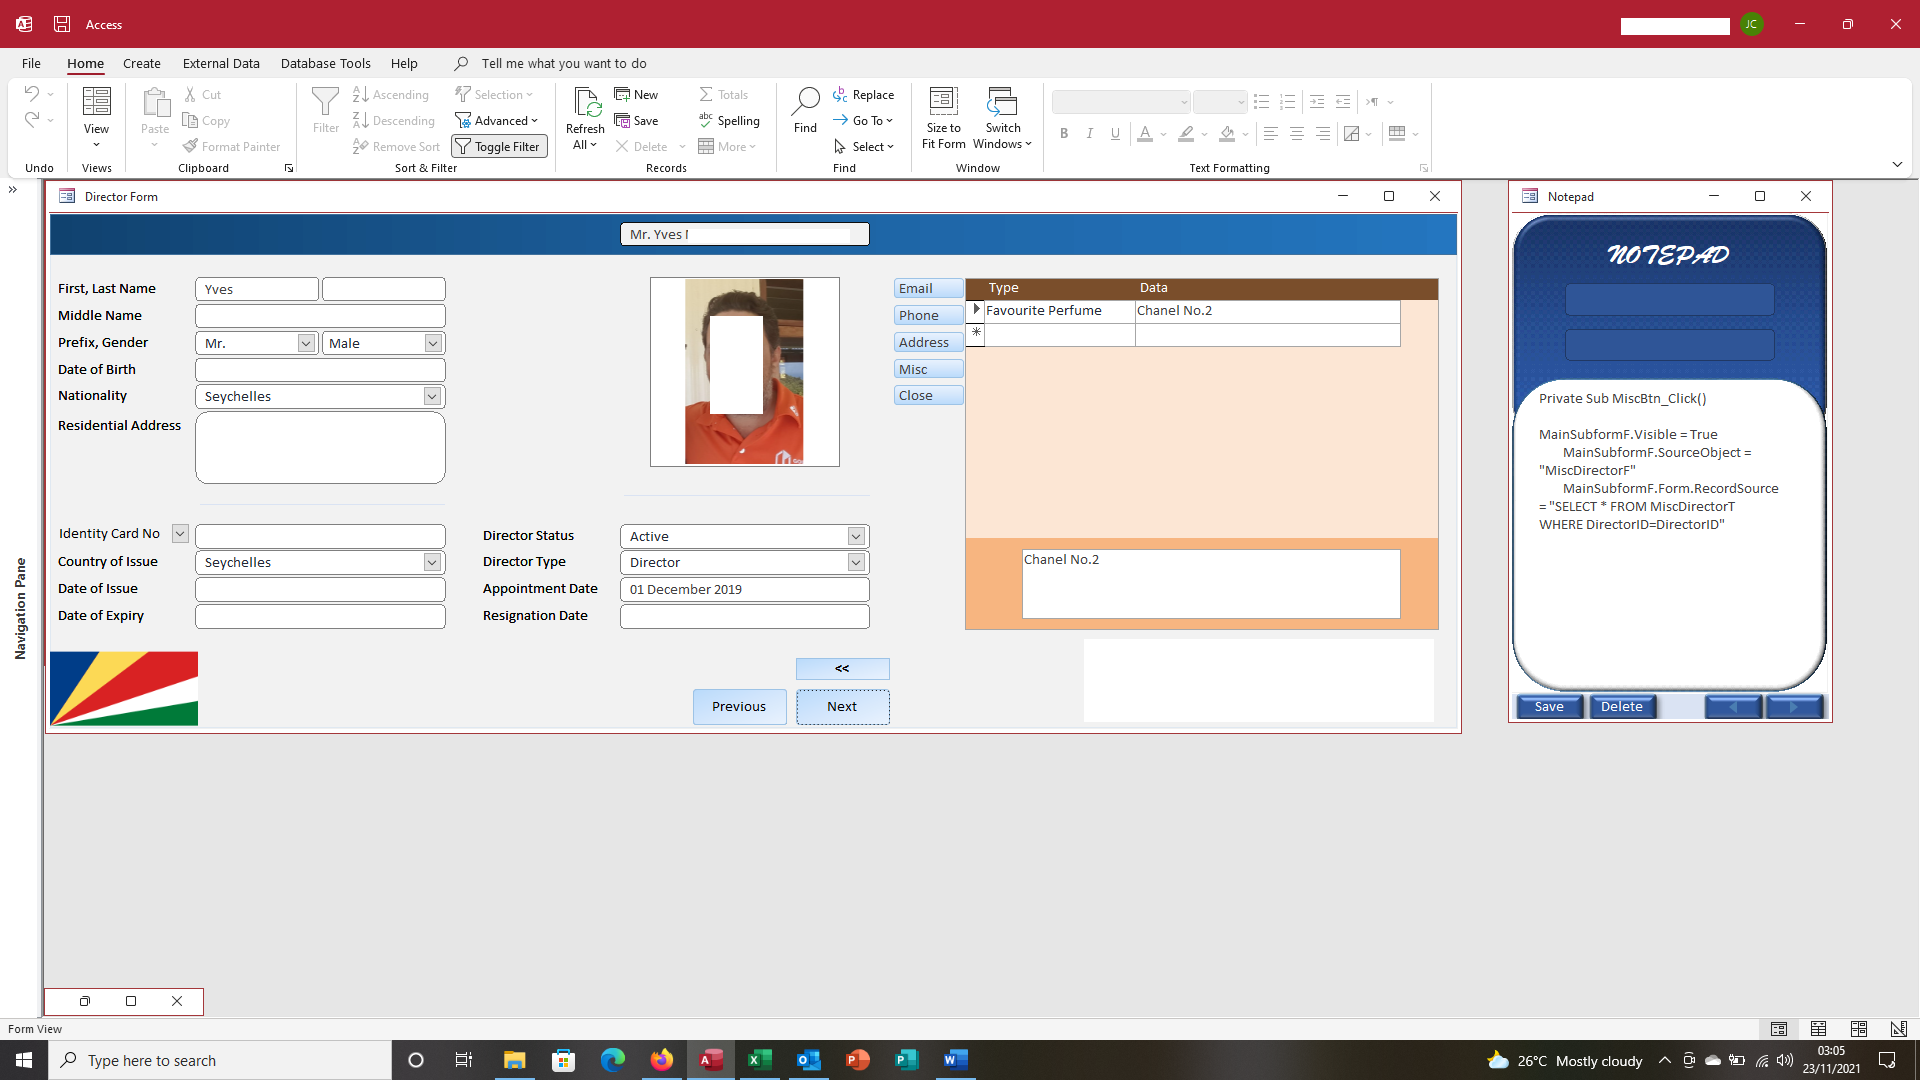Toggle the Toggle Filter button

pyautogui.click(x=498, y=146)
